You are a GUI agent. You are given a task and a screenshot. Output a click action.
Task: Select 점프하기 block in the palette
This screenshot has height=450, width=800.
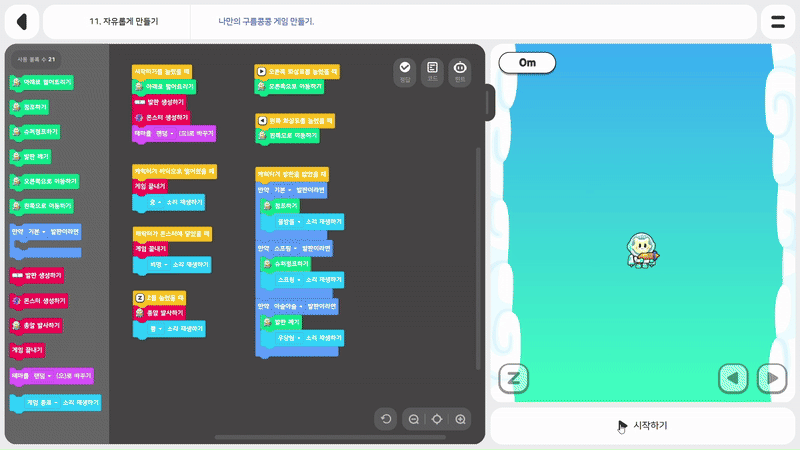[30, 107]
